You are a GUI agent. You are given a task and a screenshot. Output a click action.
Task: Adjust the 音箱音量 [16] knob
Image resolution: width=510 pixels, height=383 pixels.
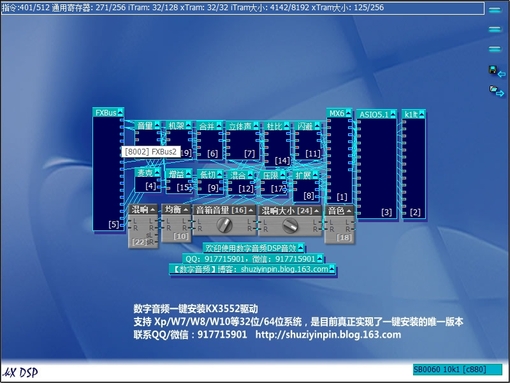(x=224, y=225)
